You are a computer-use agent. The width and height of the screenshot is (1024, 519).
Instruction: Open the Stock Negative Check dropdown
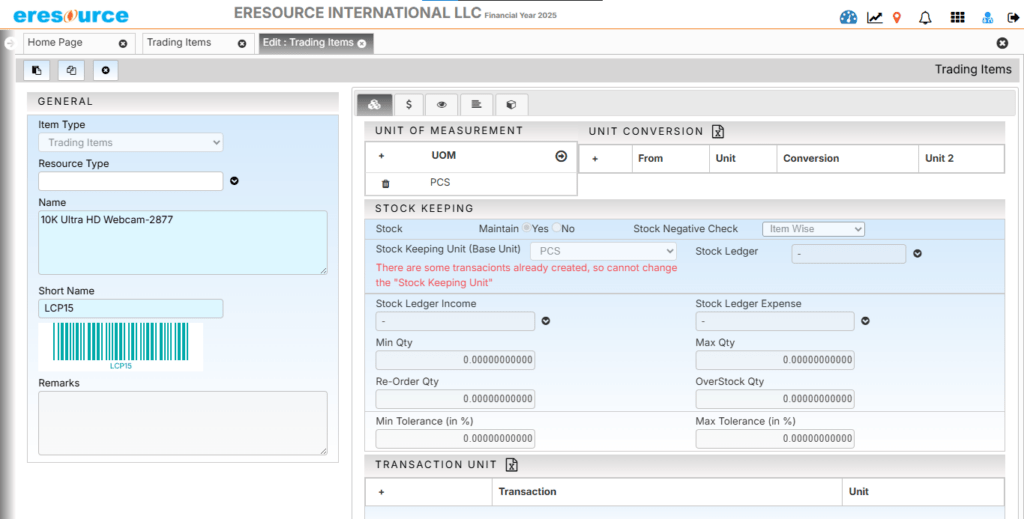click(x=813, y=229)
